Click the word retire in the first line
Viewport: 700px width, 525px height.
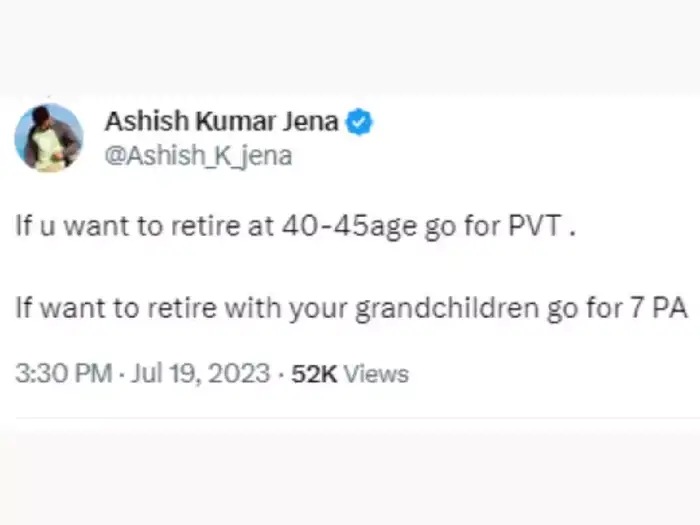pyautogui.click(x=208, y=226)
